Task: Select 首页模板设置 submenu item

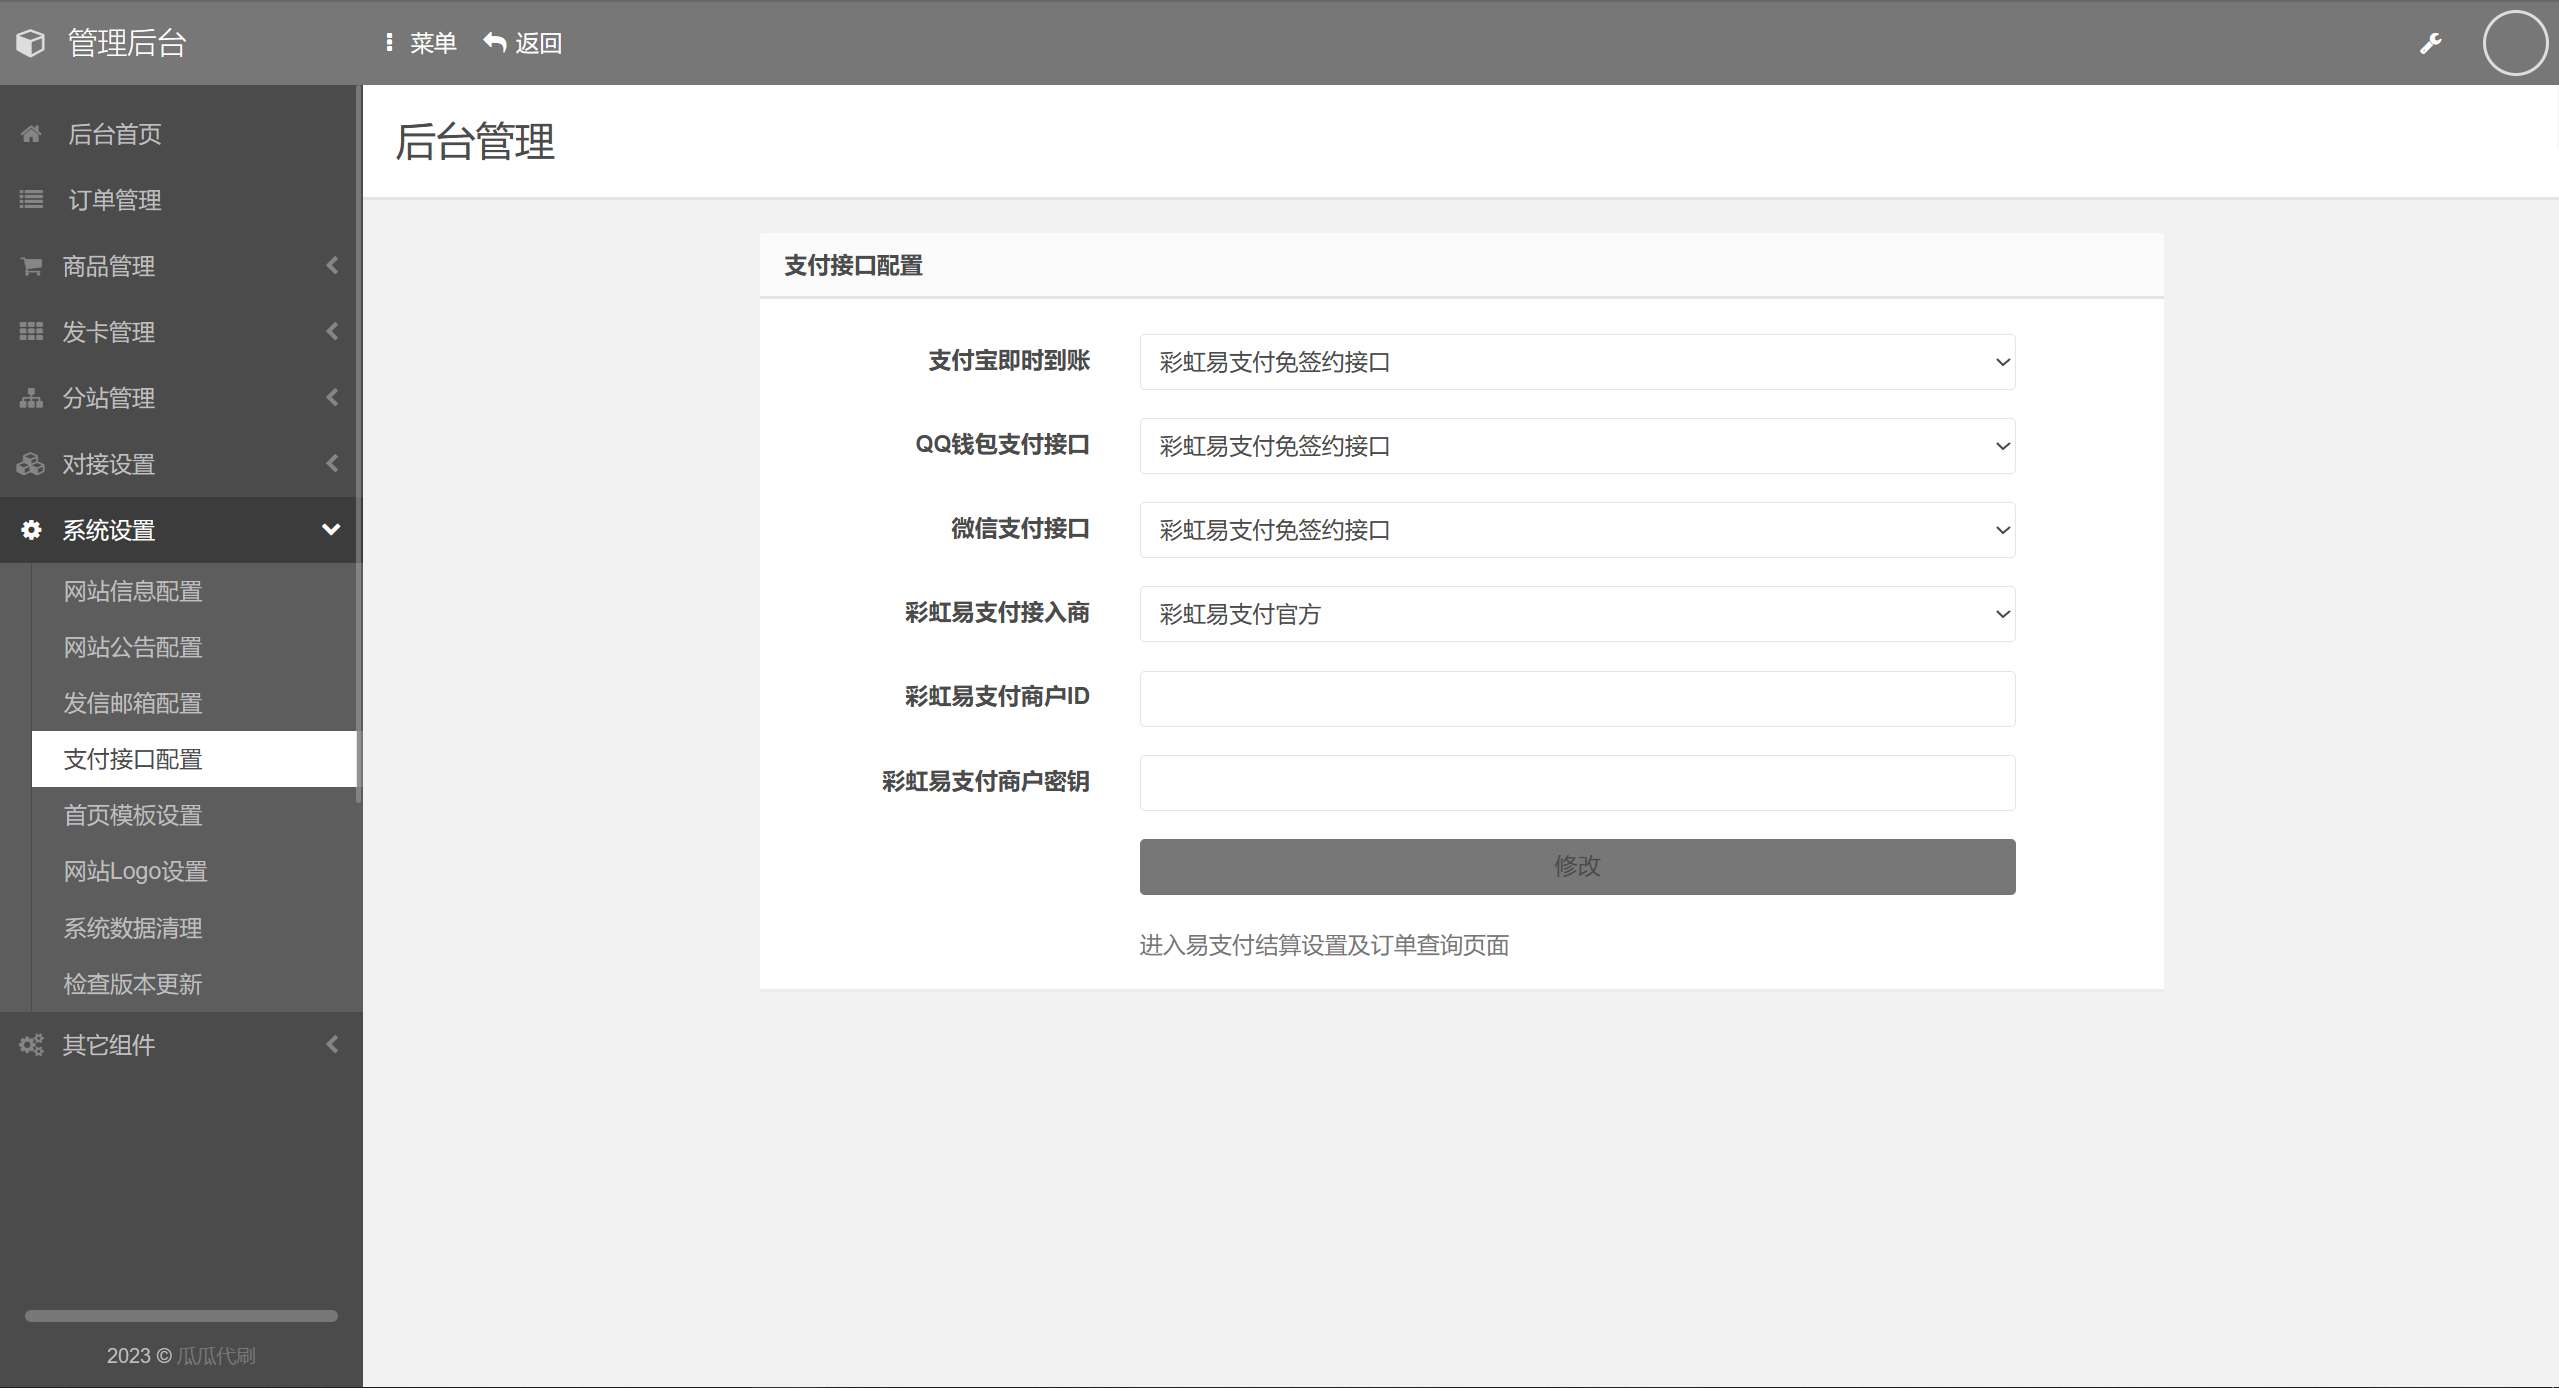Action: 133,816
